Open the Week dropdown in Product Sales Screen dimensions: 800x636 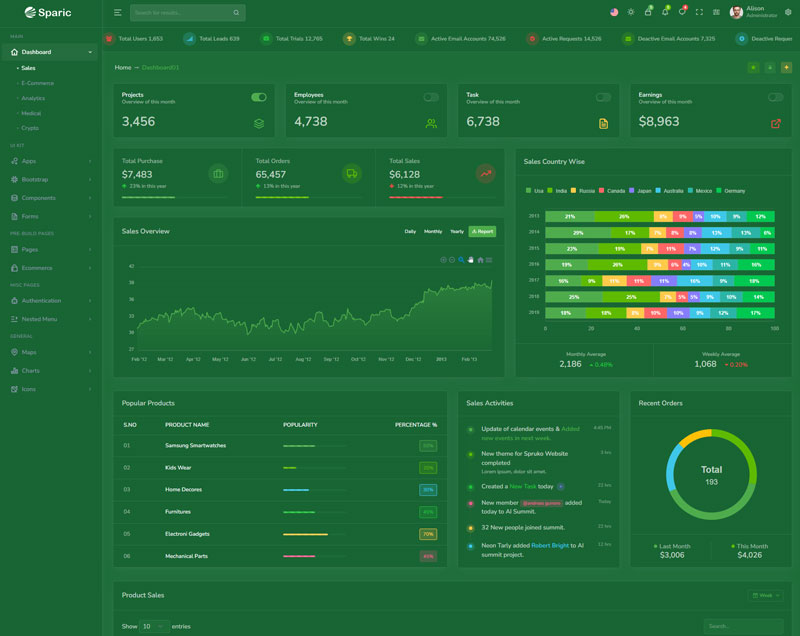pos(765,595)
